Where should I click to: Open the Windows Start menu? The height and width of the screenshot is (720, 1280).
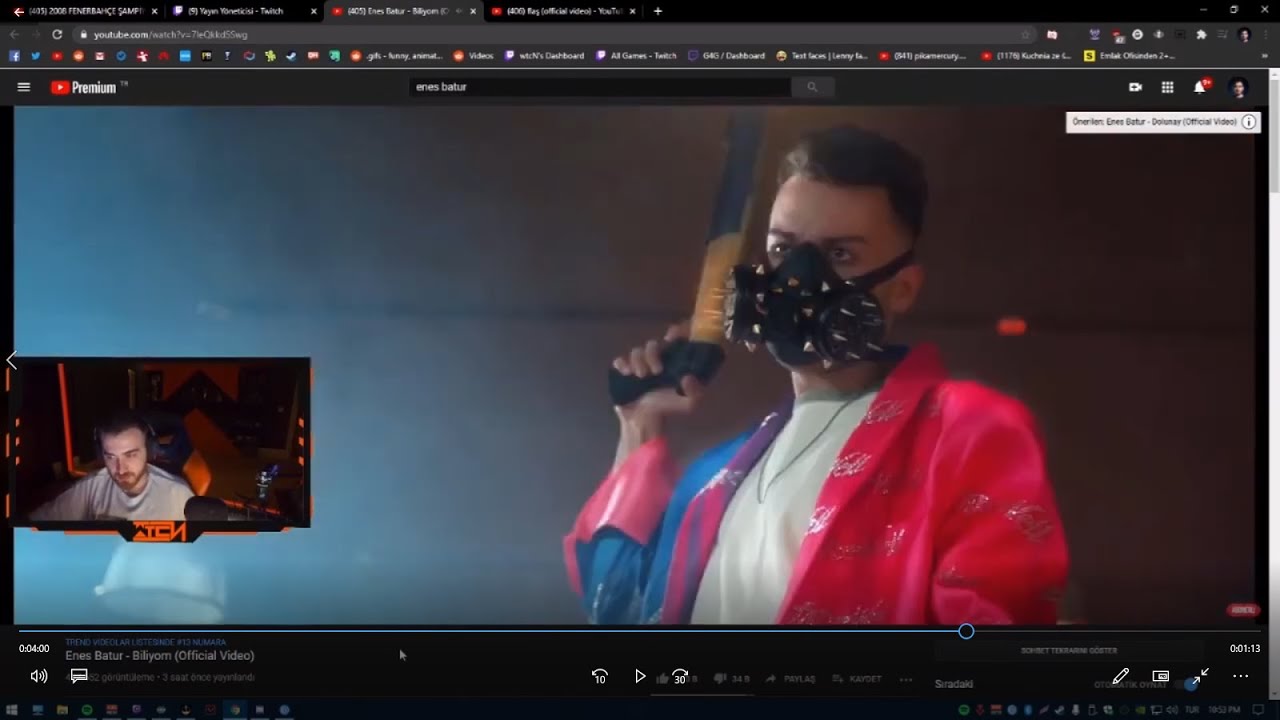[x=12, y=710]
